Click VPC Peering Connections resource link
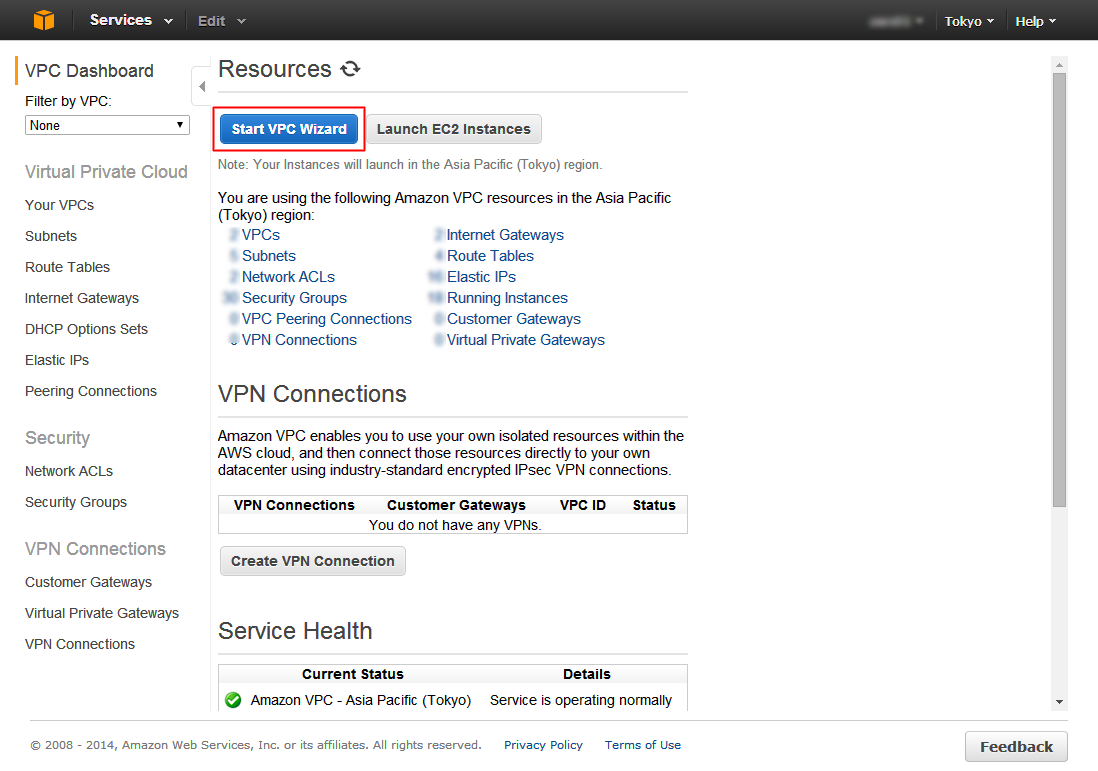1098x771 pixels. coord(327,319)
